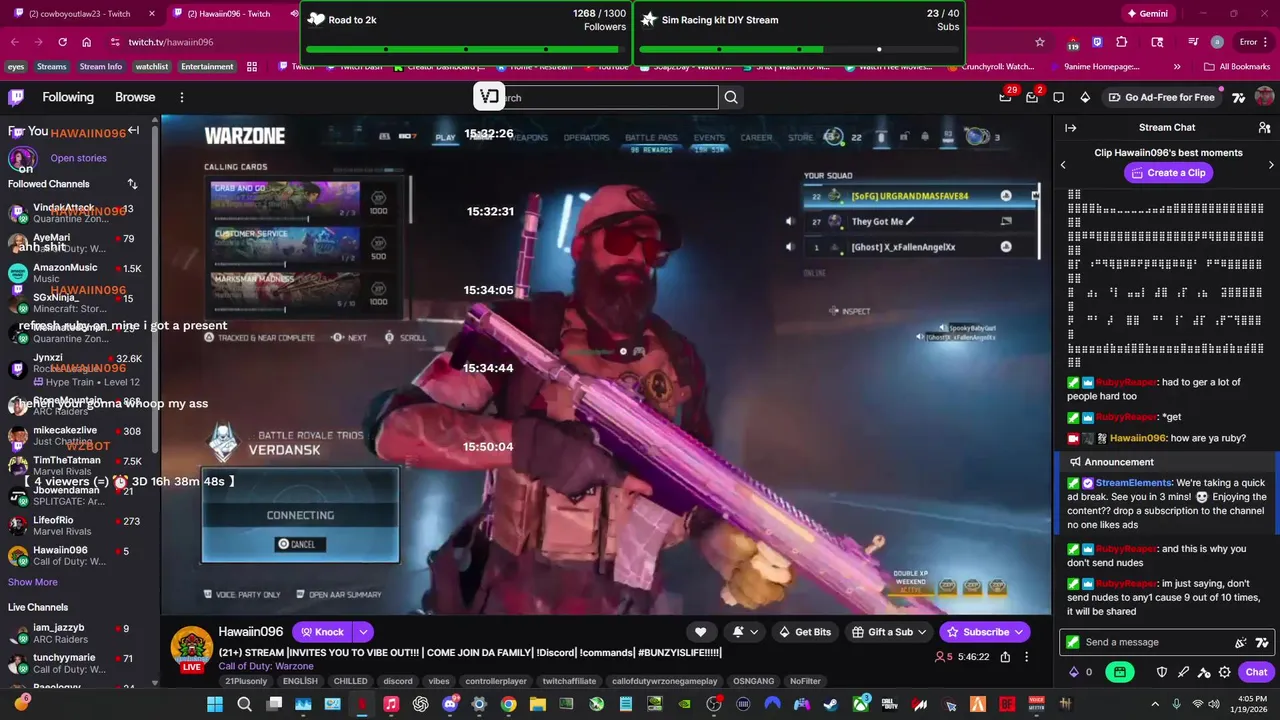
Task: Open notifications inbox with 2 badge
Action: [x=1032, y=97]
